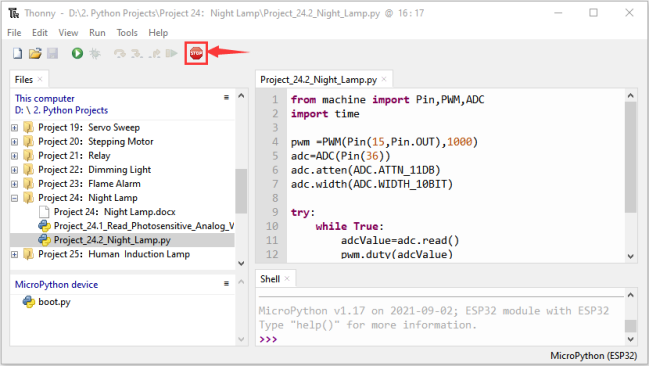Close the Project_24.2_Night_Lamp.py editor tab
Viewport: 650px width, 366px height.
click(384, 79)
